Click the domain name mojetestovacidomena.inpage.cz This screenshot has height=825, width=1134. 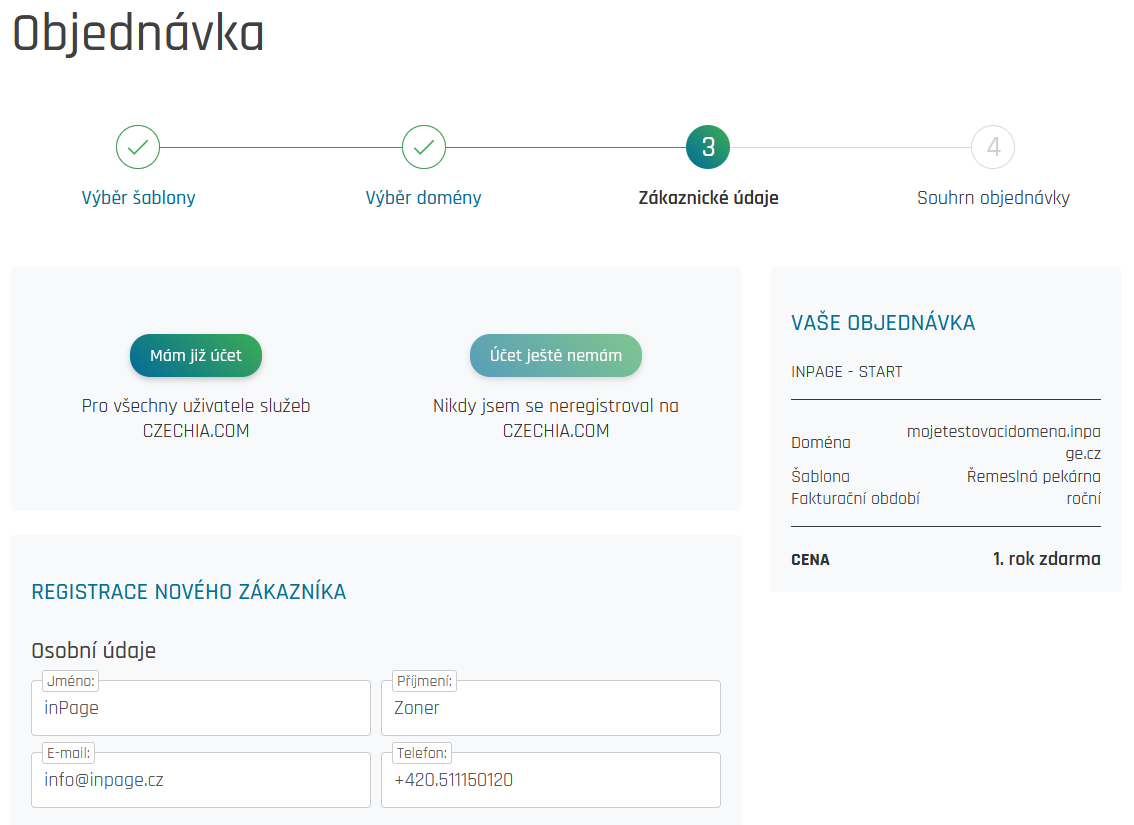point(1003,441)
